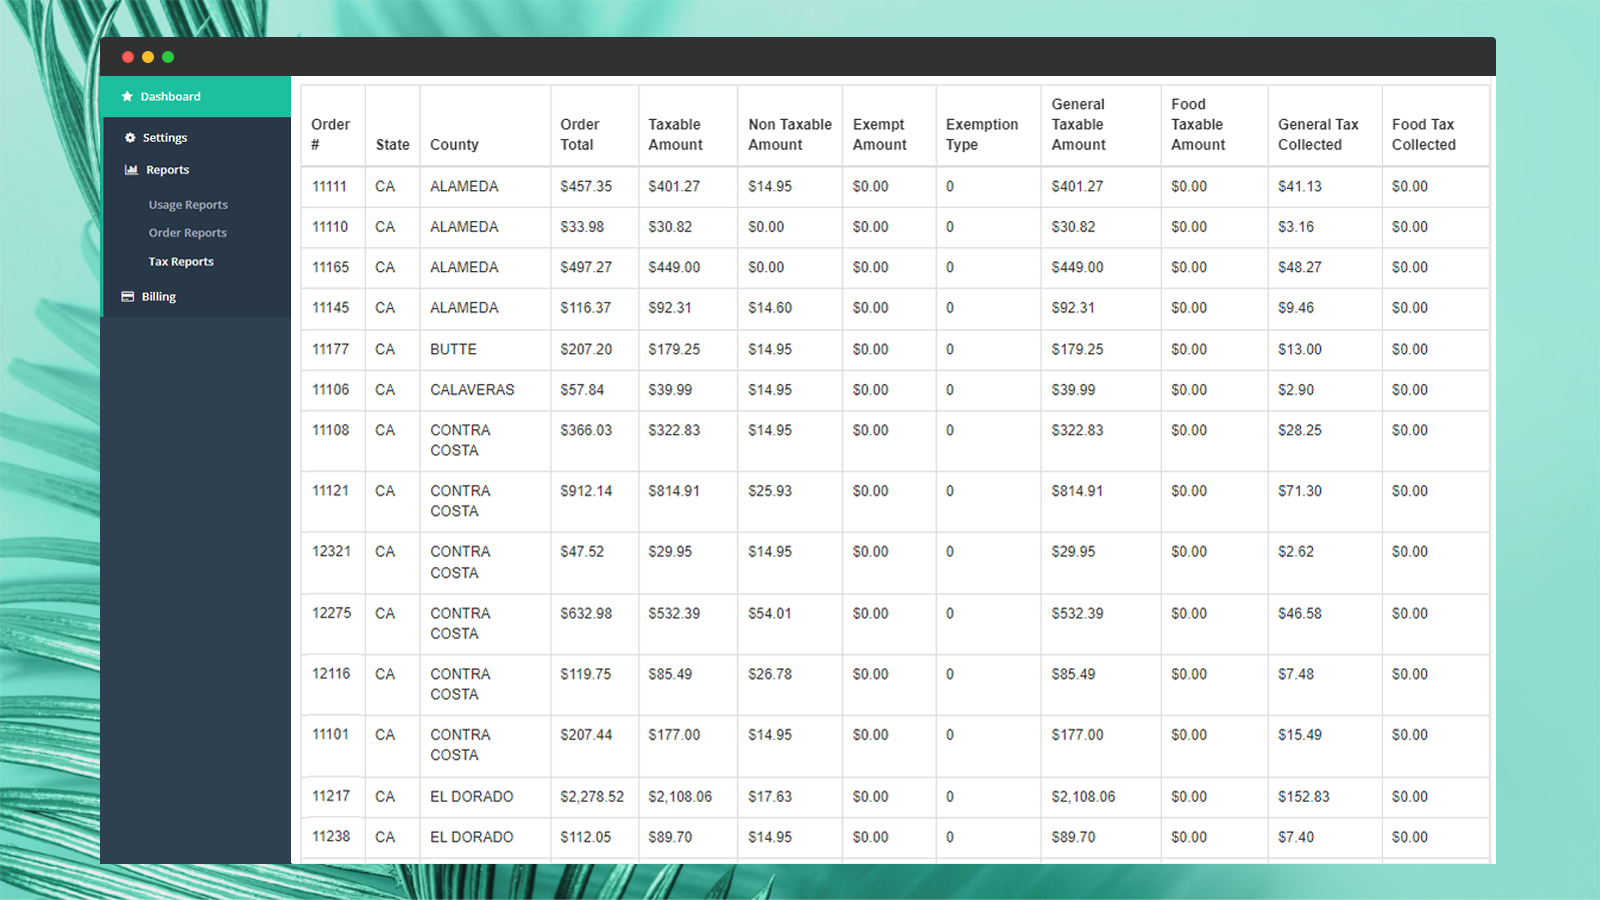Screen dimensions: 1600x900
Task: Click general tax collected $13.00
Action: pos(1300,350)
